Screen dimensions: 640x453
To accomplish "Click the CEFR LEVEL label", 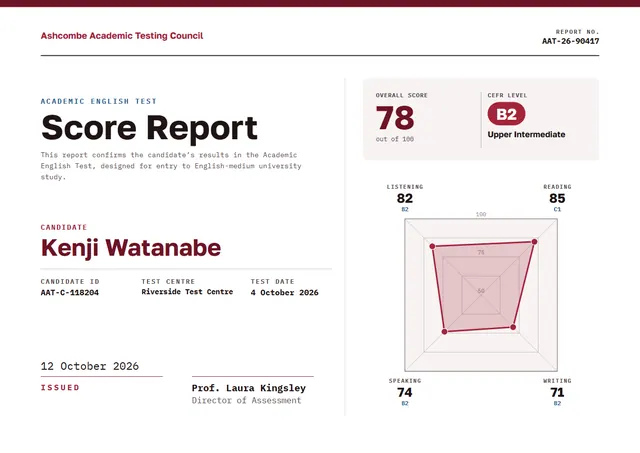I will [x=507, y=95].
